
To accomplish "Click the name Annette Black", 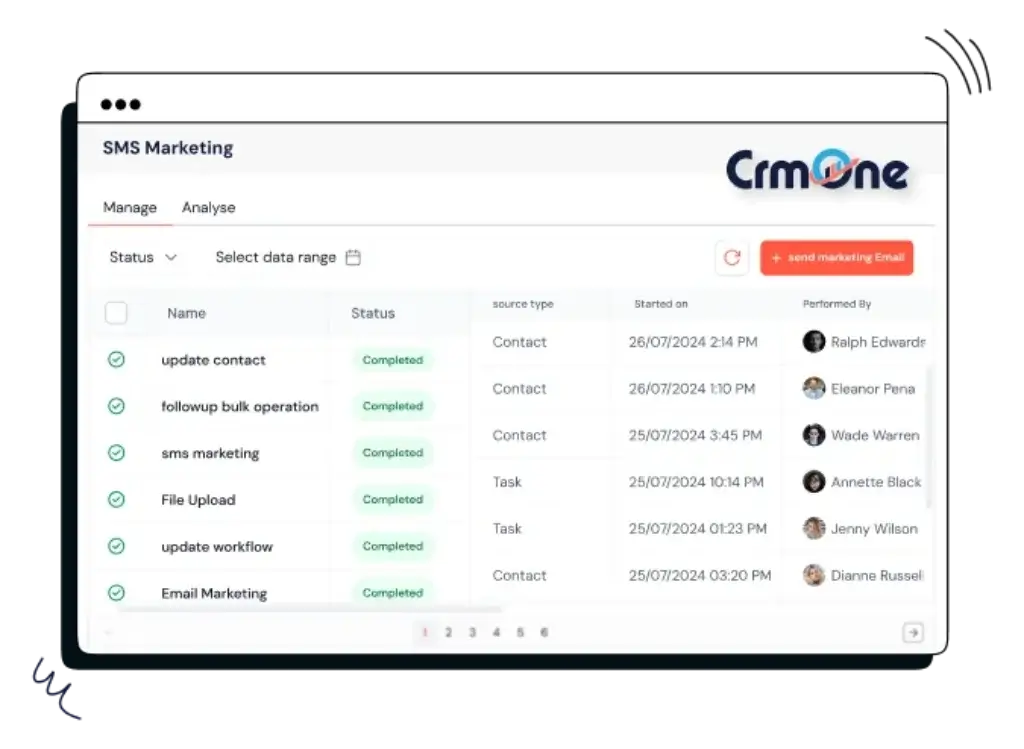I will (x=876, y=482).
